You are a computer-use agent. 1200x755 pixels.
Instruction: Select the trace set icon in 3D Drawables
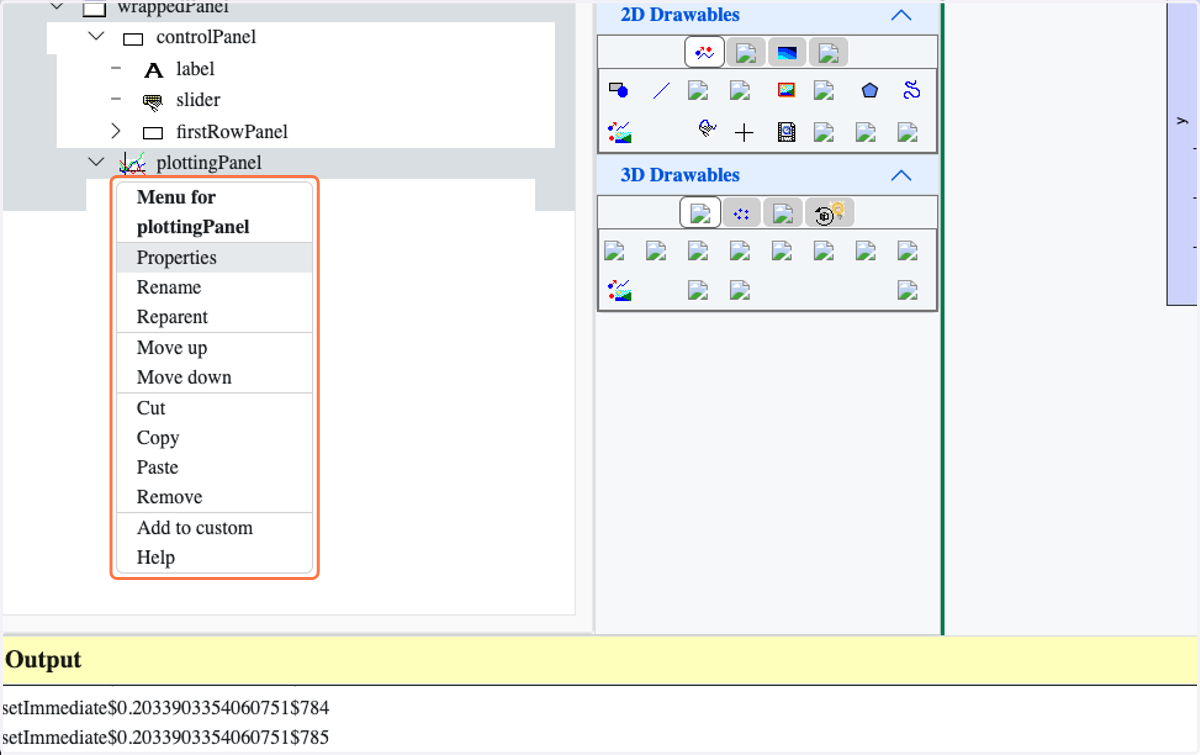619,291
